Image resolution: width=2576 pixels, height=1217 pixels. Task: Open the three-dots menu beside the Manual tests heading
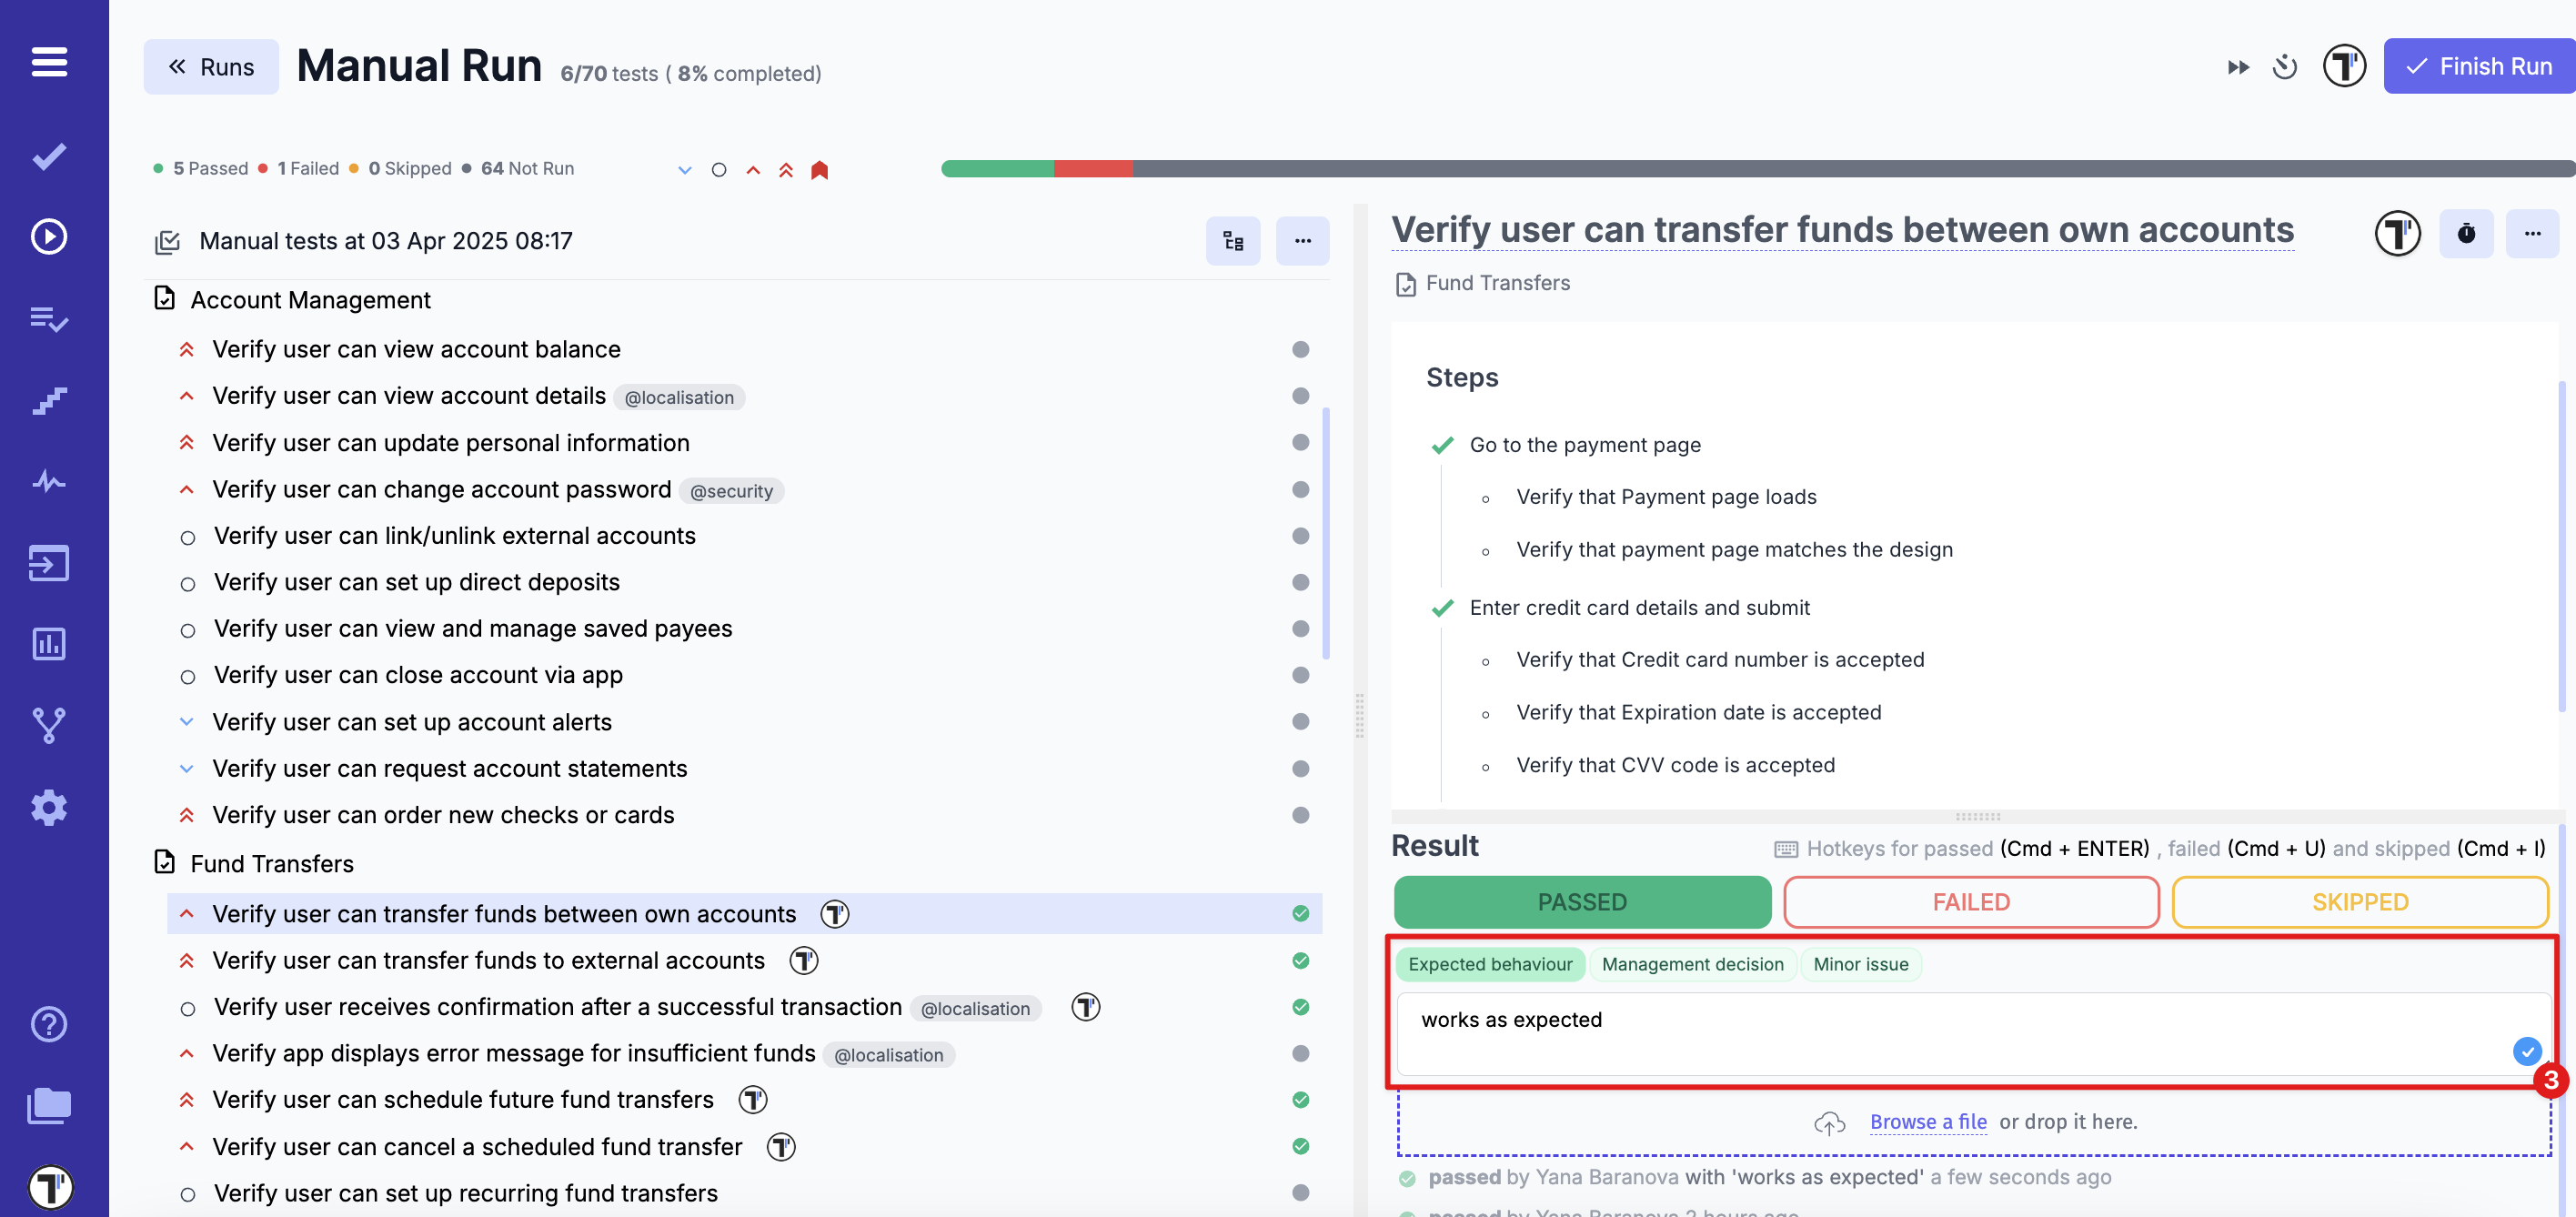(1302, 241)
